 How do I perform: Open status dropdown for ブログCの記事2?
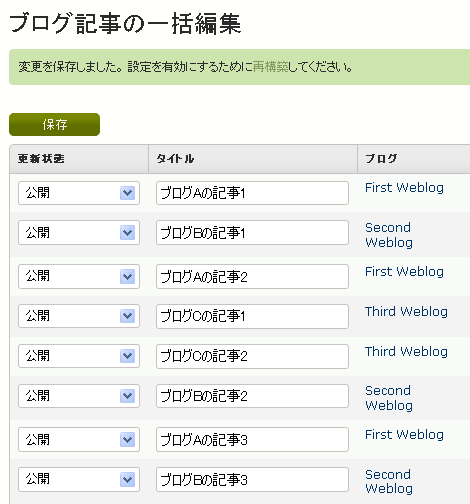[79, 356]
